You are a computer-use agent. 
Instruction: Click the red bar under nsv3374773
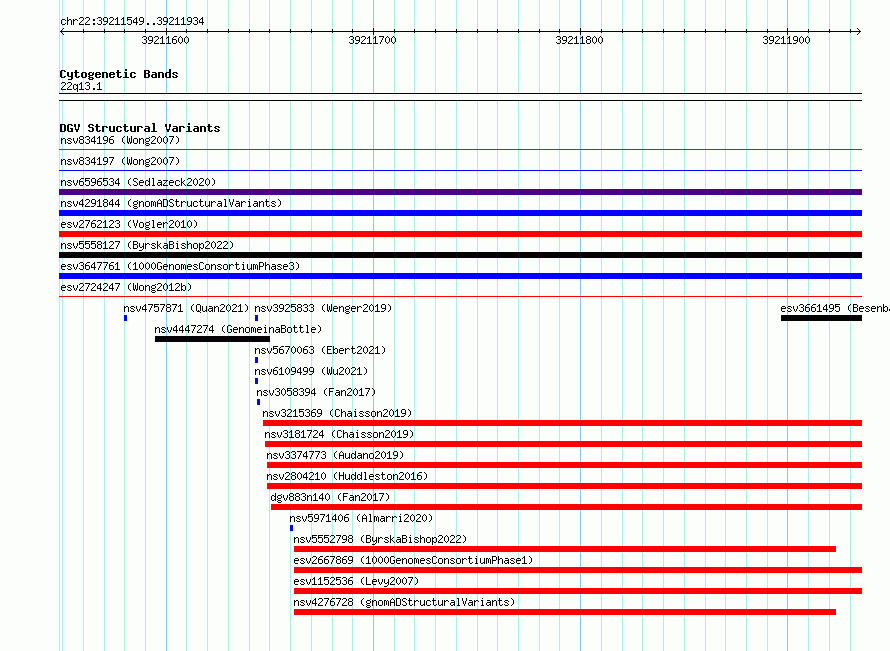tap(565, 465)
